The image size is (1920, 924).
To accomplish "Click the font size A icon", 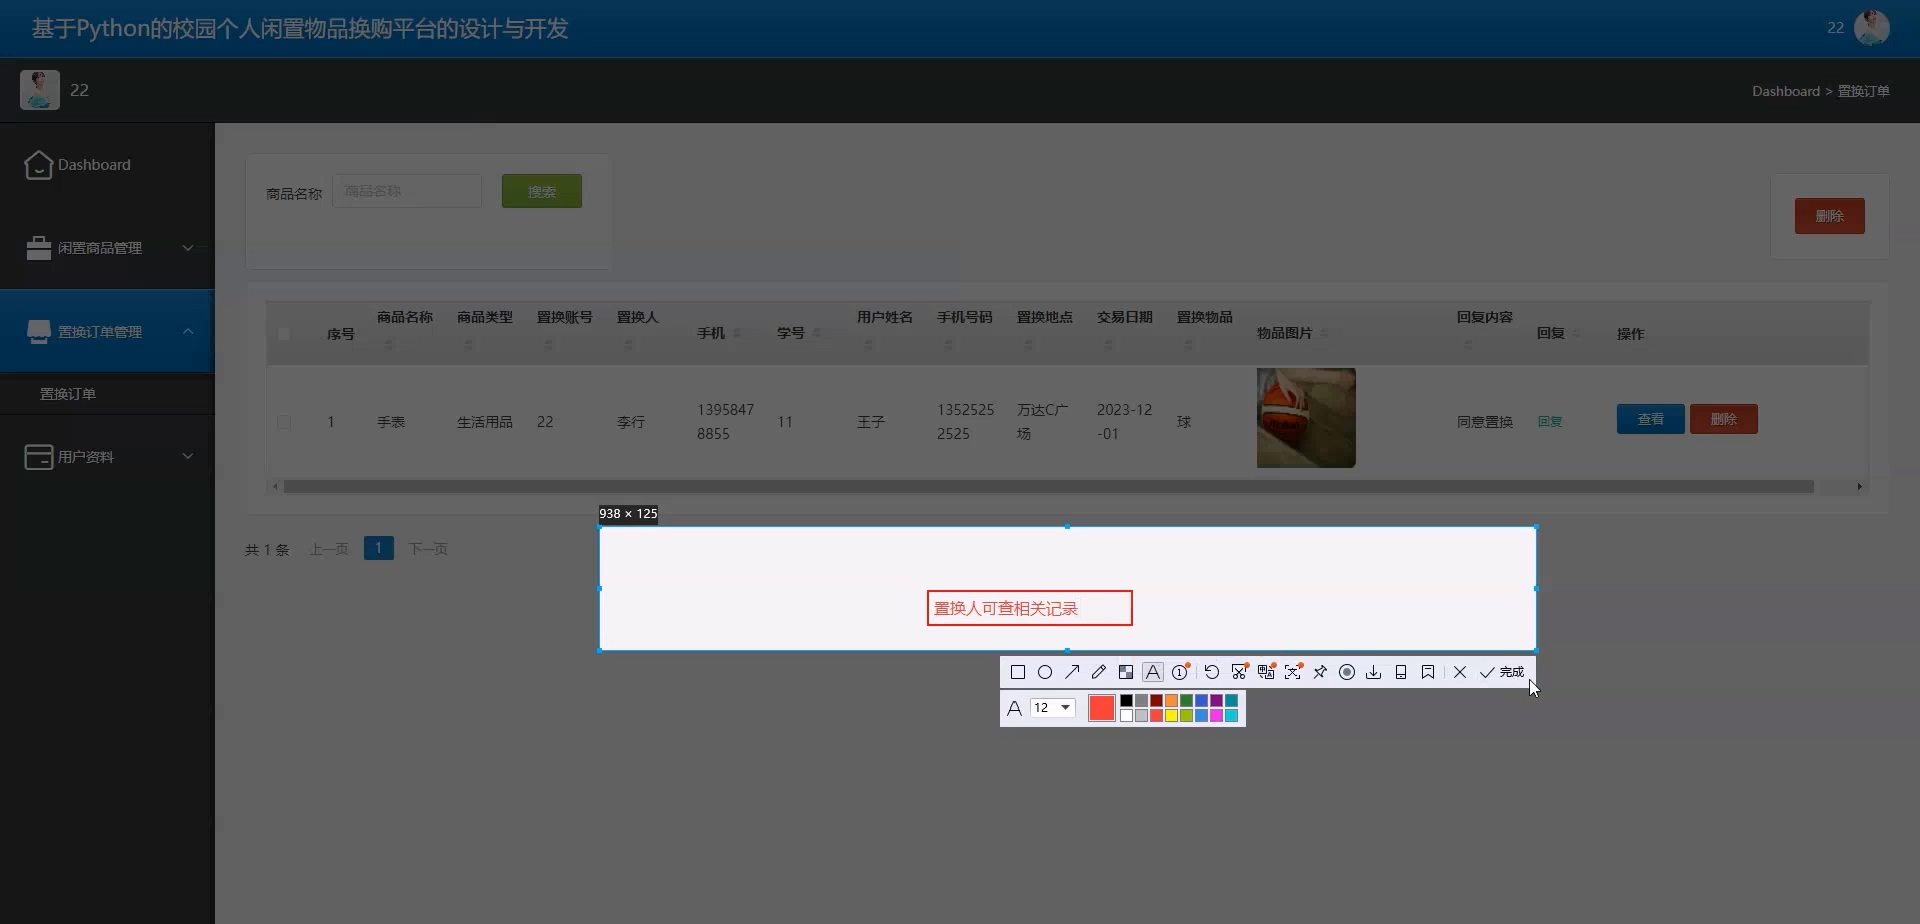I will click(1014, 708).
